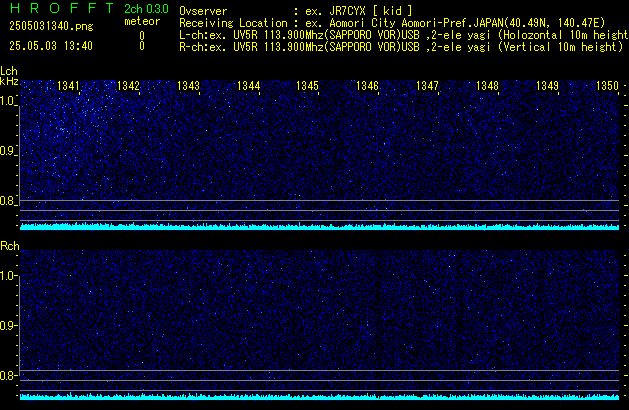Click the Lch 0.8 kHz axis label
Screen dimensions: 629x410
click(x=8, y=201)
